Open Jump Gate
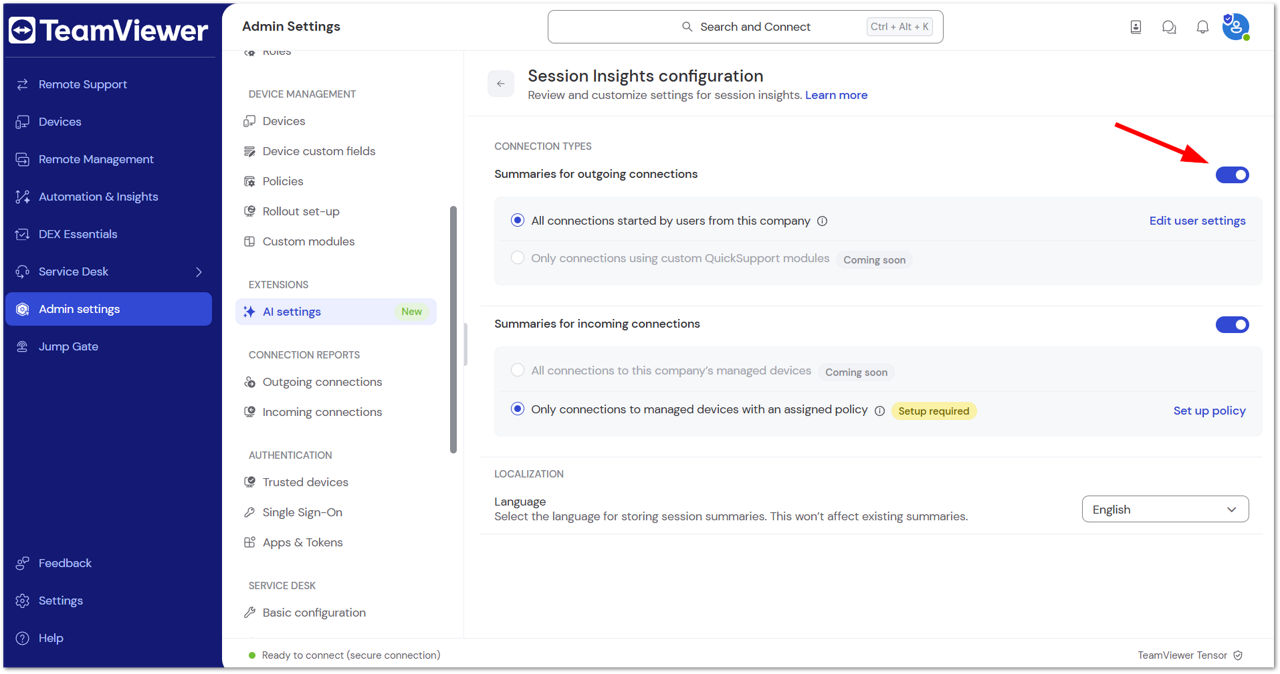 (108, 347)
